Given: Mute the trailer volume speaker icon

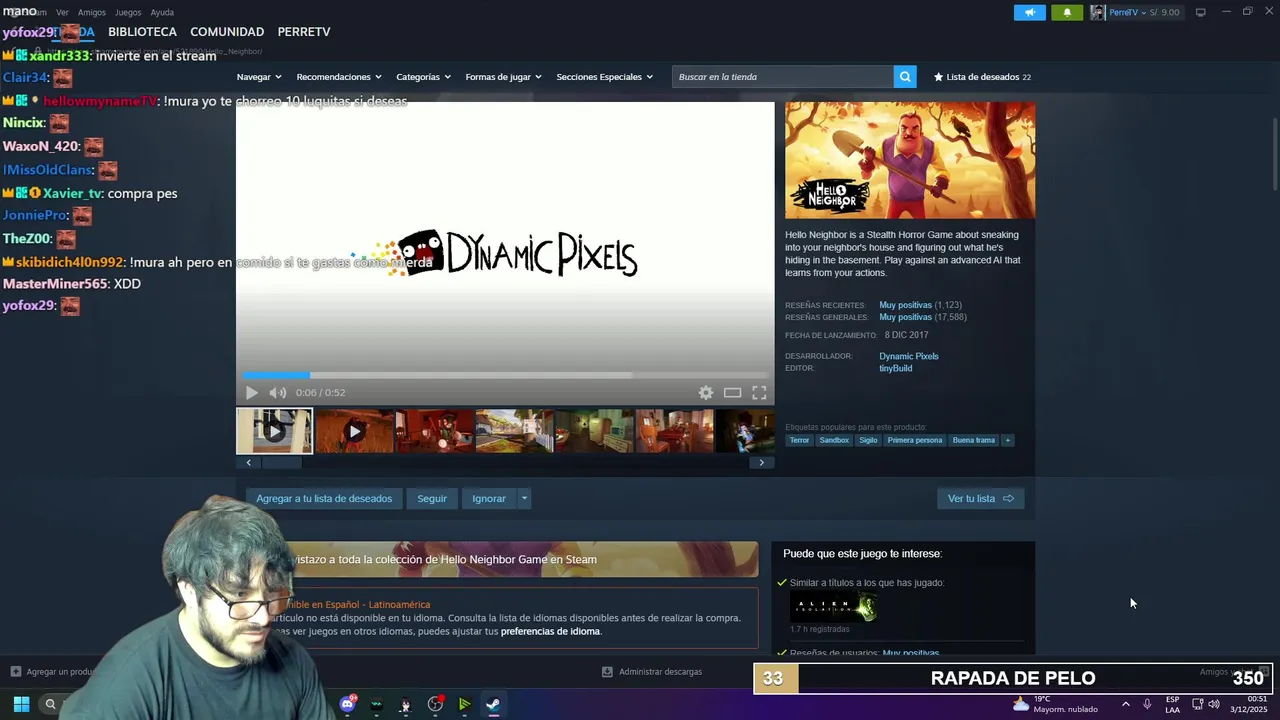Looking at the screenshot, I should (278, 393).
